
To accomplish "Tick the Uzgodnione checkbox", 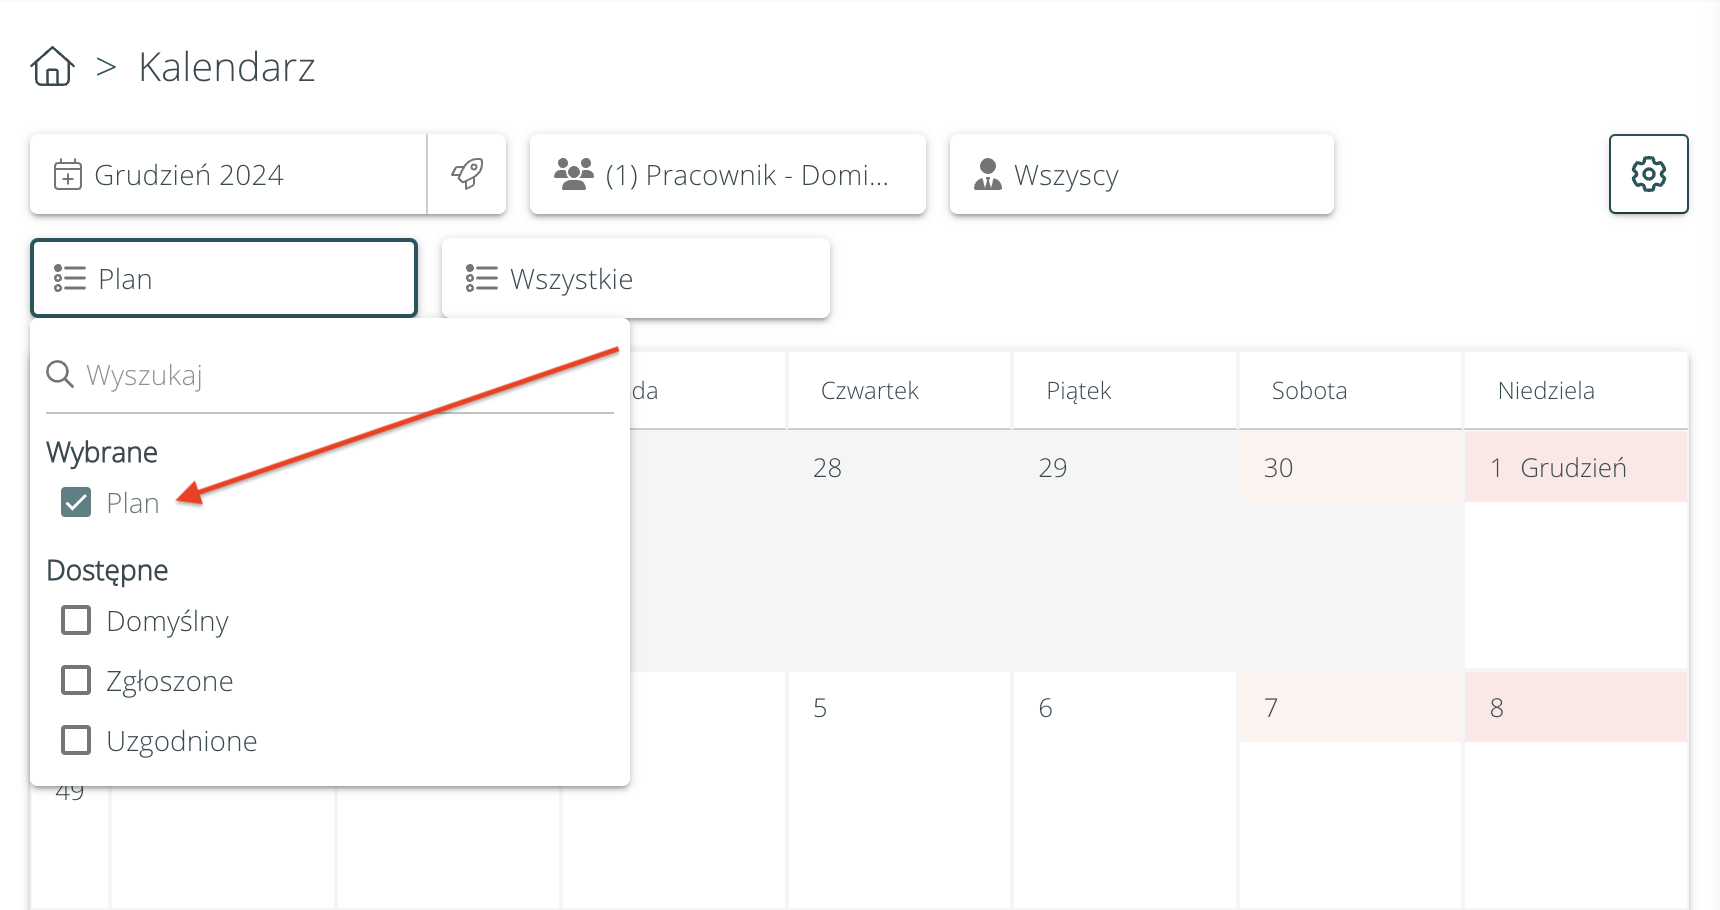I will 76,740.
